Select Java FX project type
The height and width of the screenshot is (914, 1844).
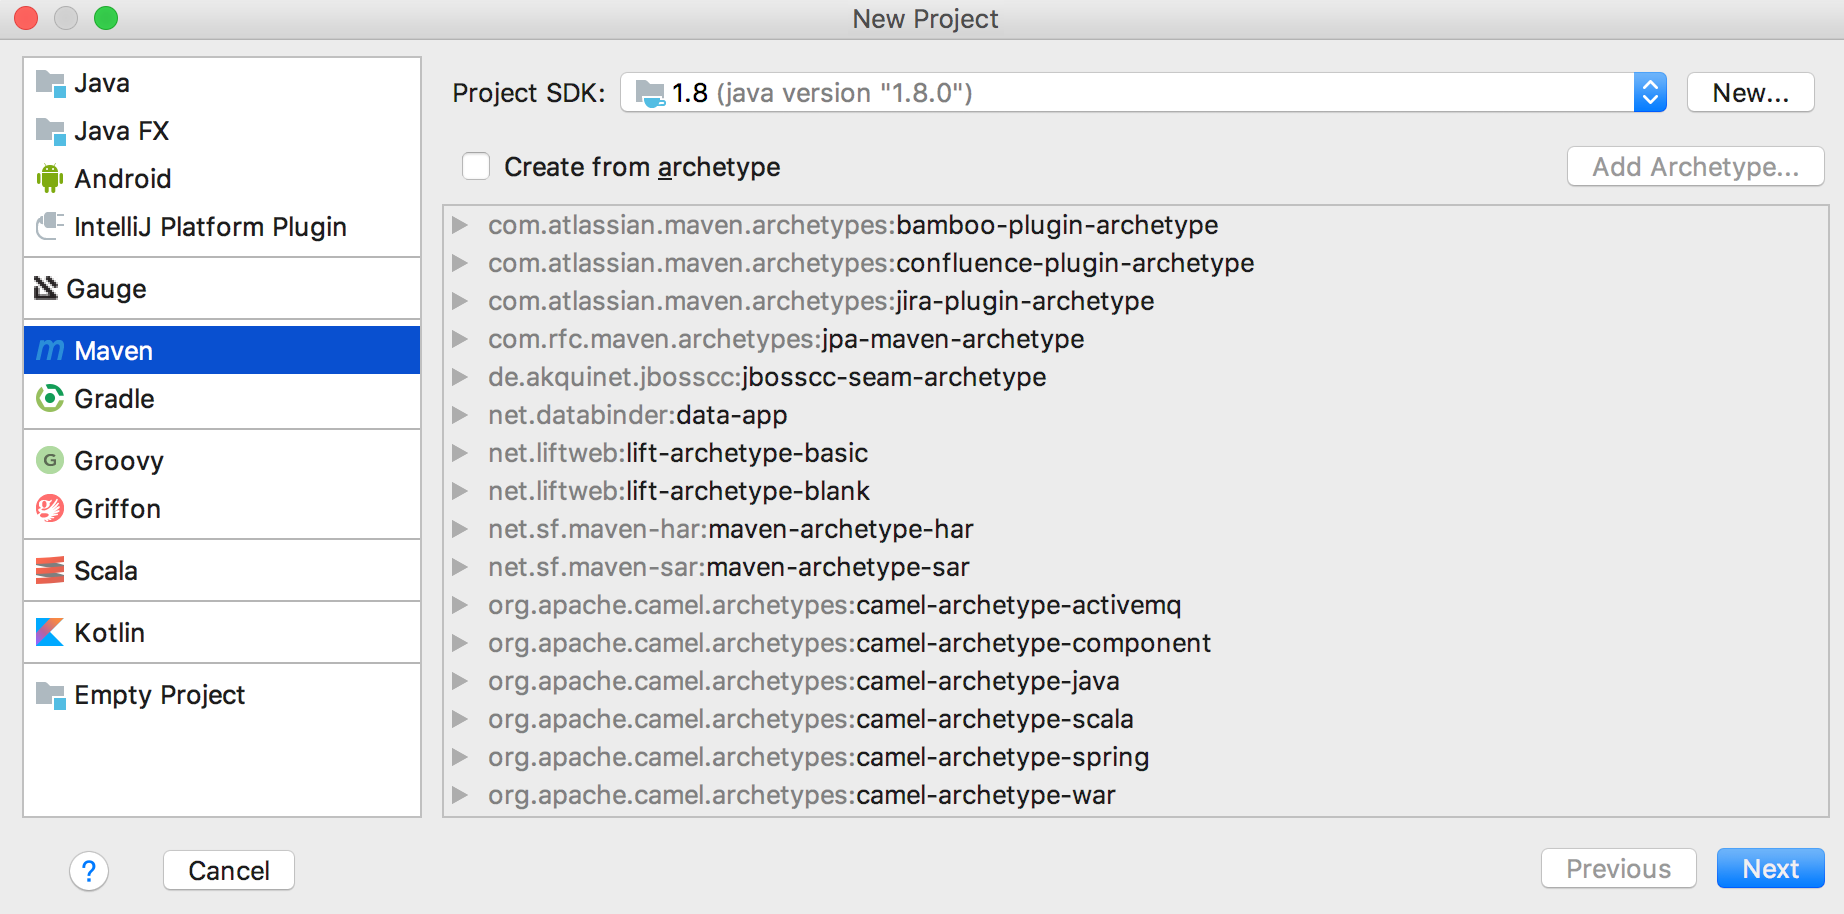click(121, 131)
